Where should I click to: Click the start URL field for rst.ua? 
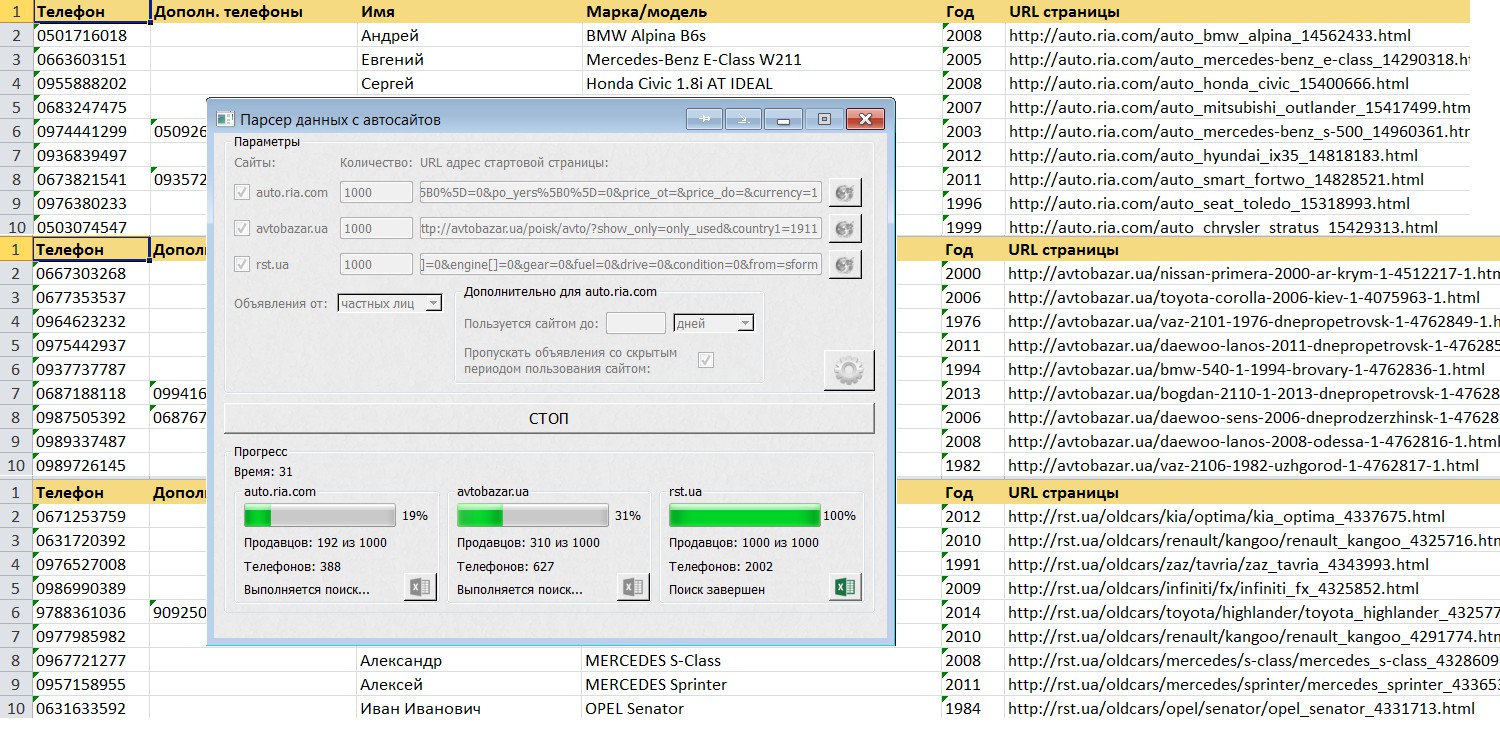[x=621, y=264]
